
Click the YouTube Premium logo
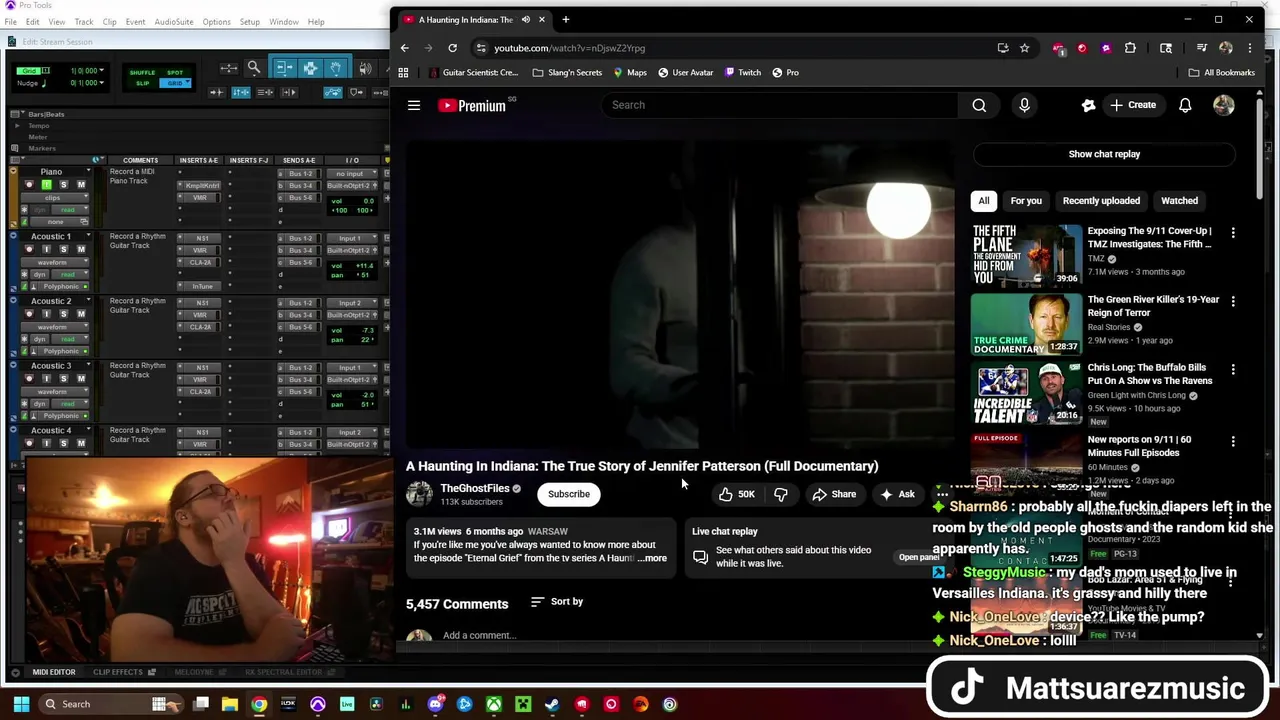tap(473, 105)
